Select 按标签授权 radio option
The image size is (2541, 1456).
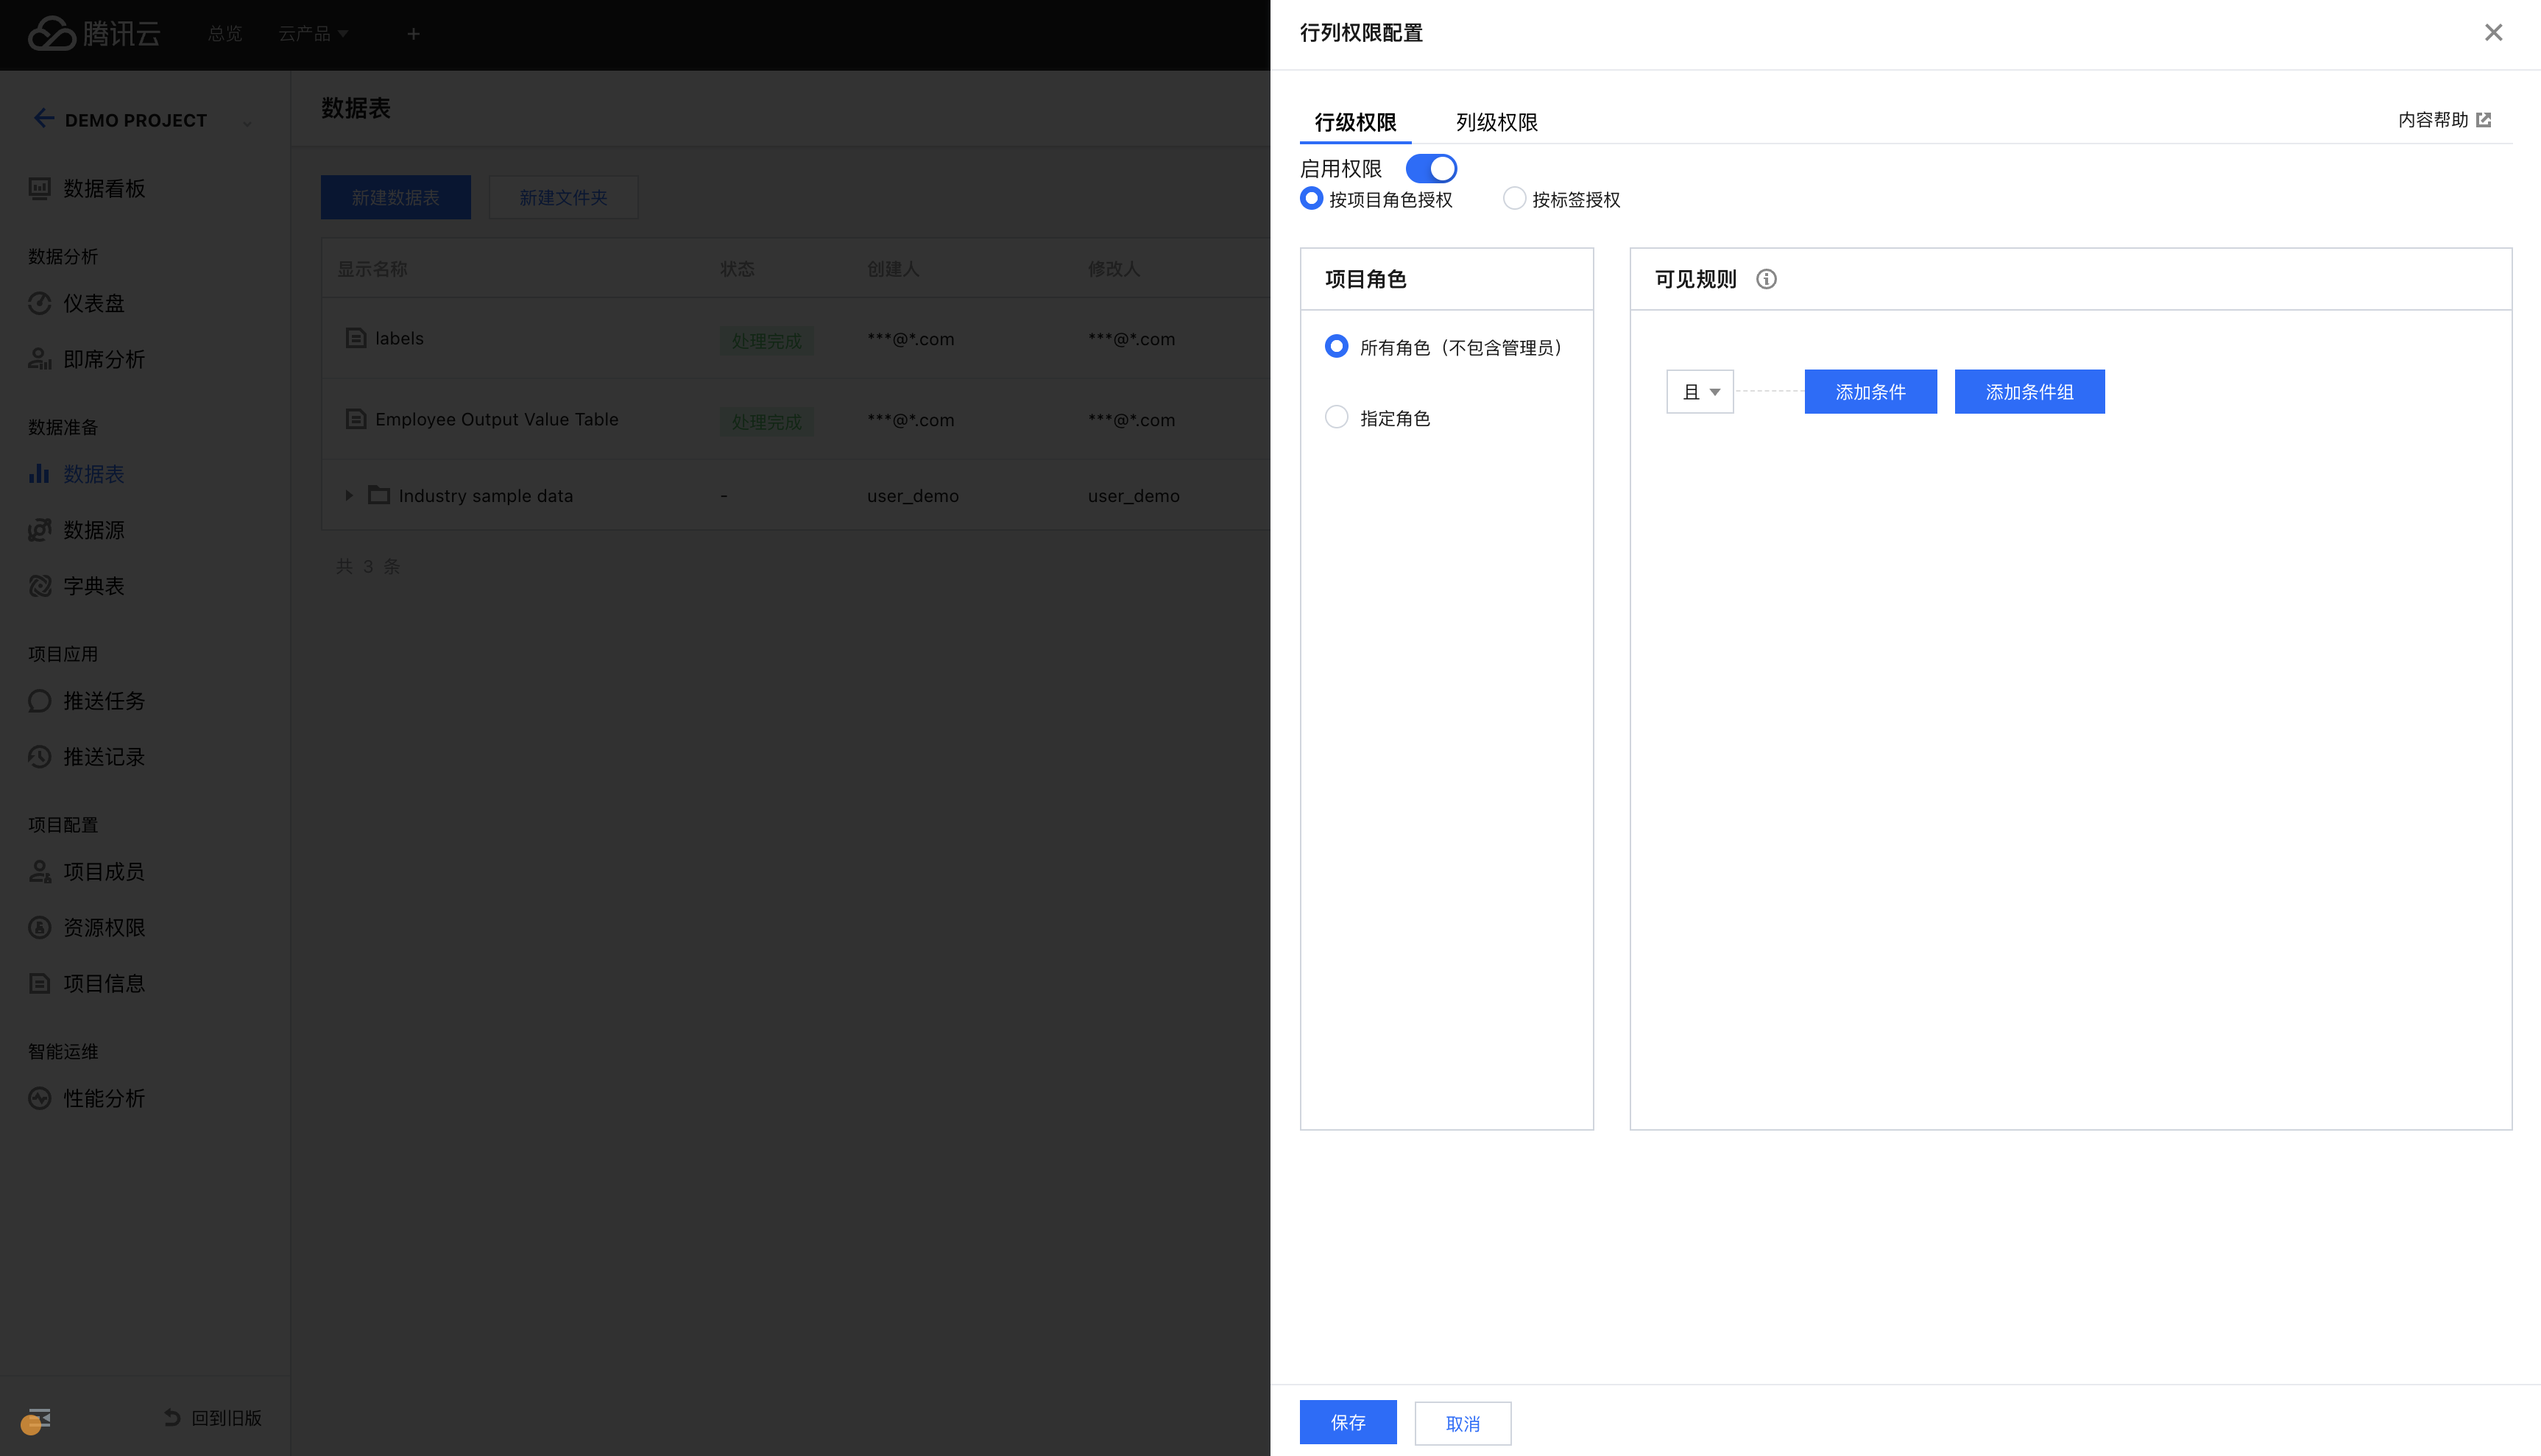click(1514, 199)
